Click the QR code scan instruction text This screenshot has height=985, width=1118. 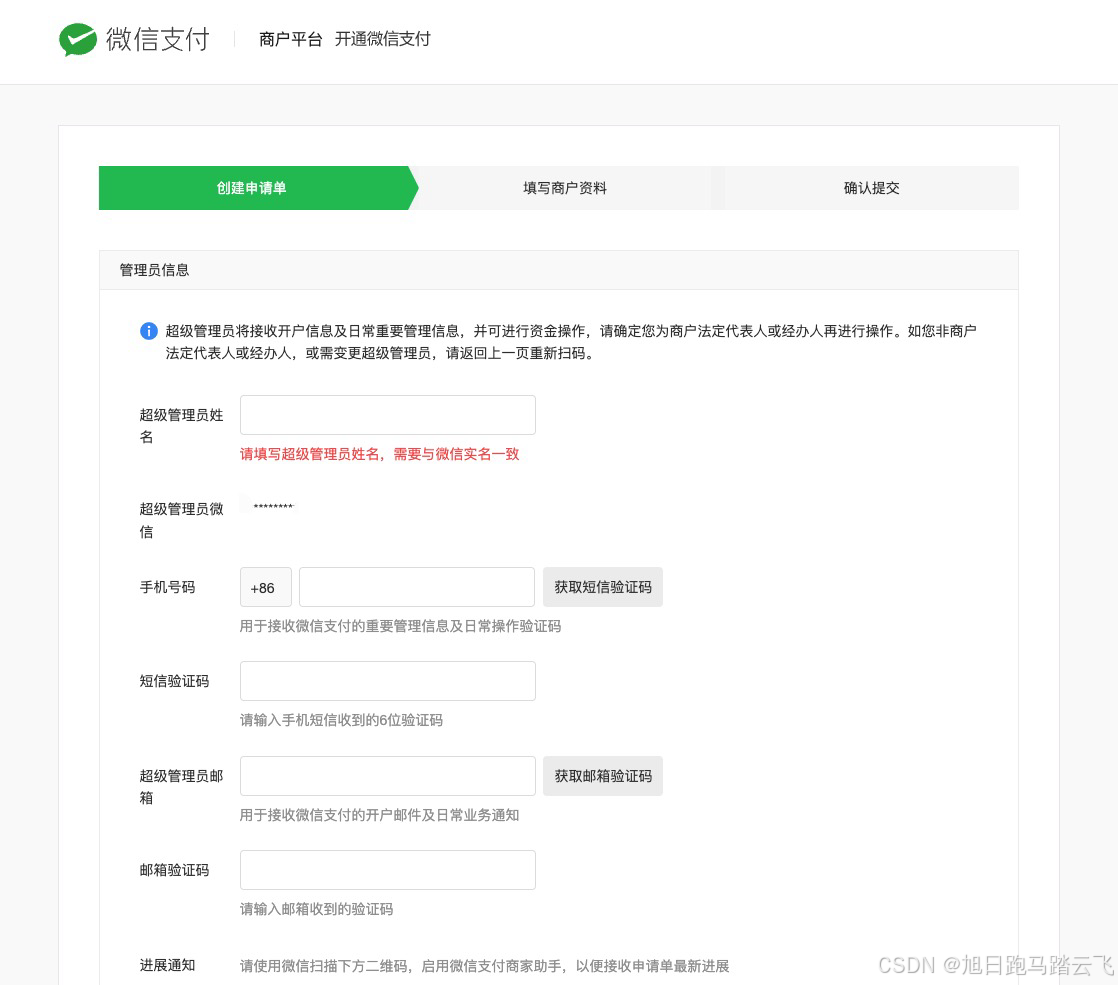click(485, 966)
